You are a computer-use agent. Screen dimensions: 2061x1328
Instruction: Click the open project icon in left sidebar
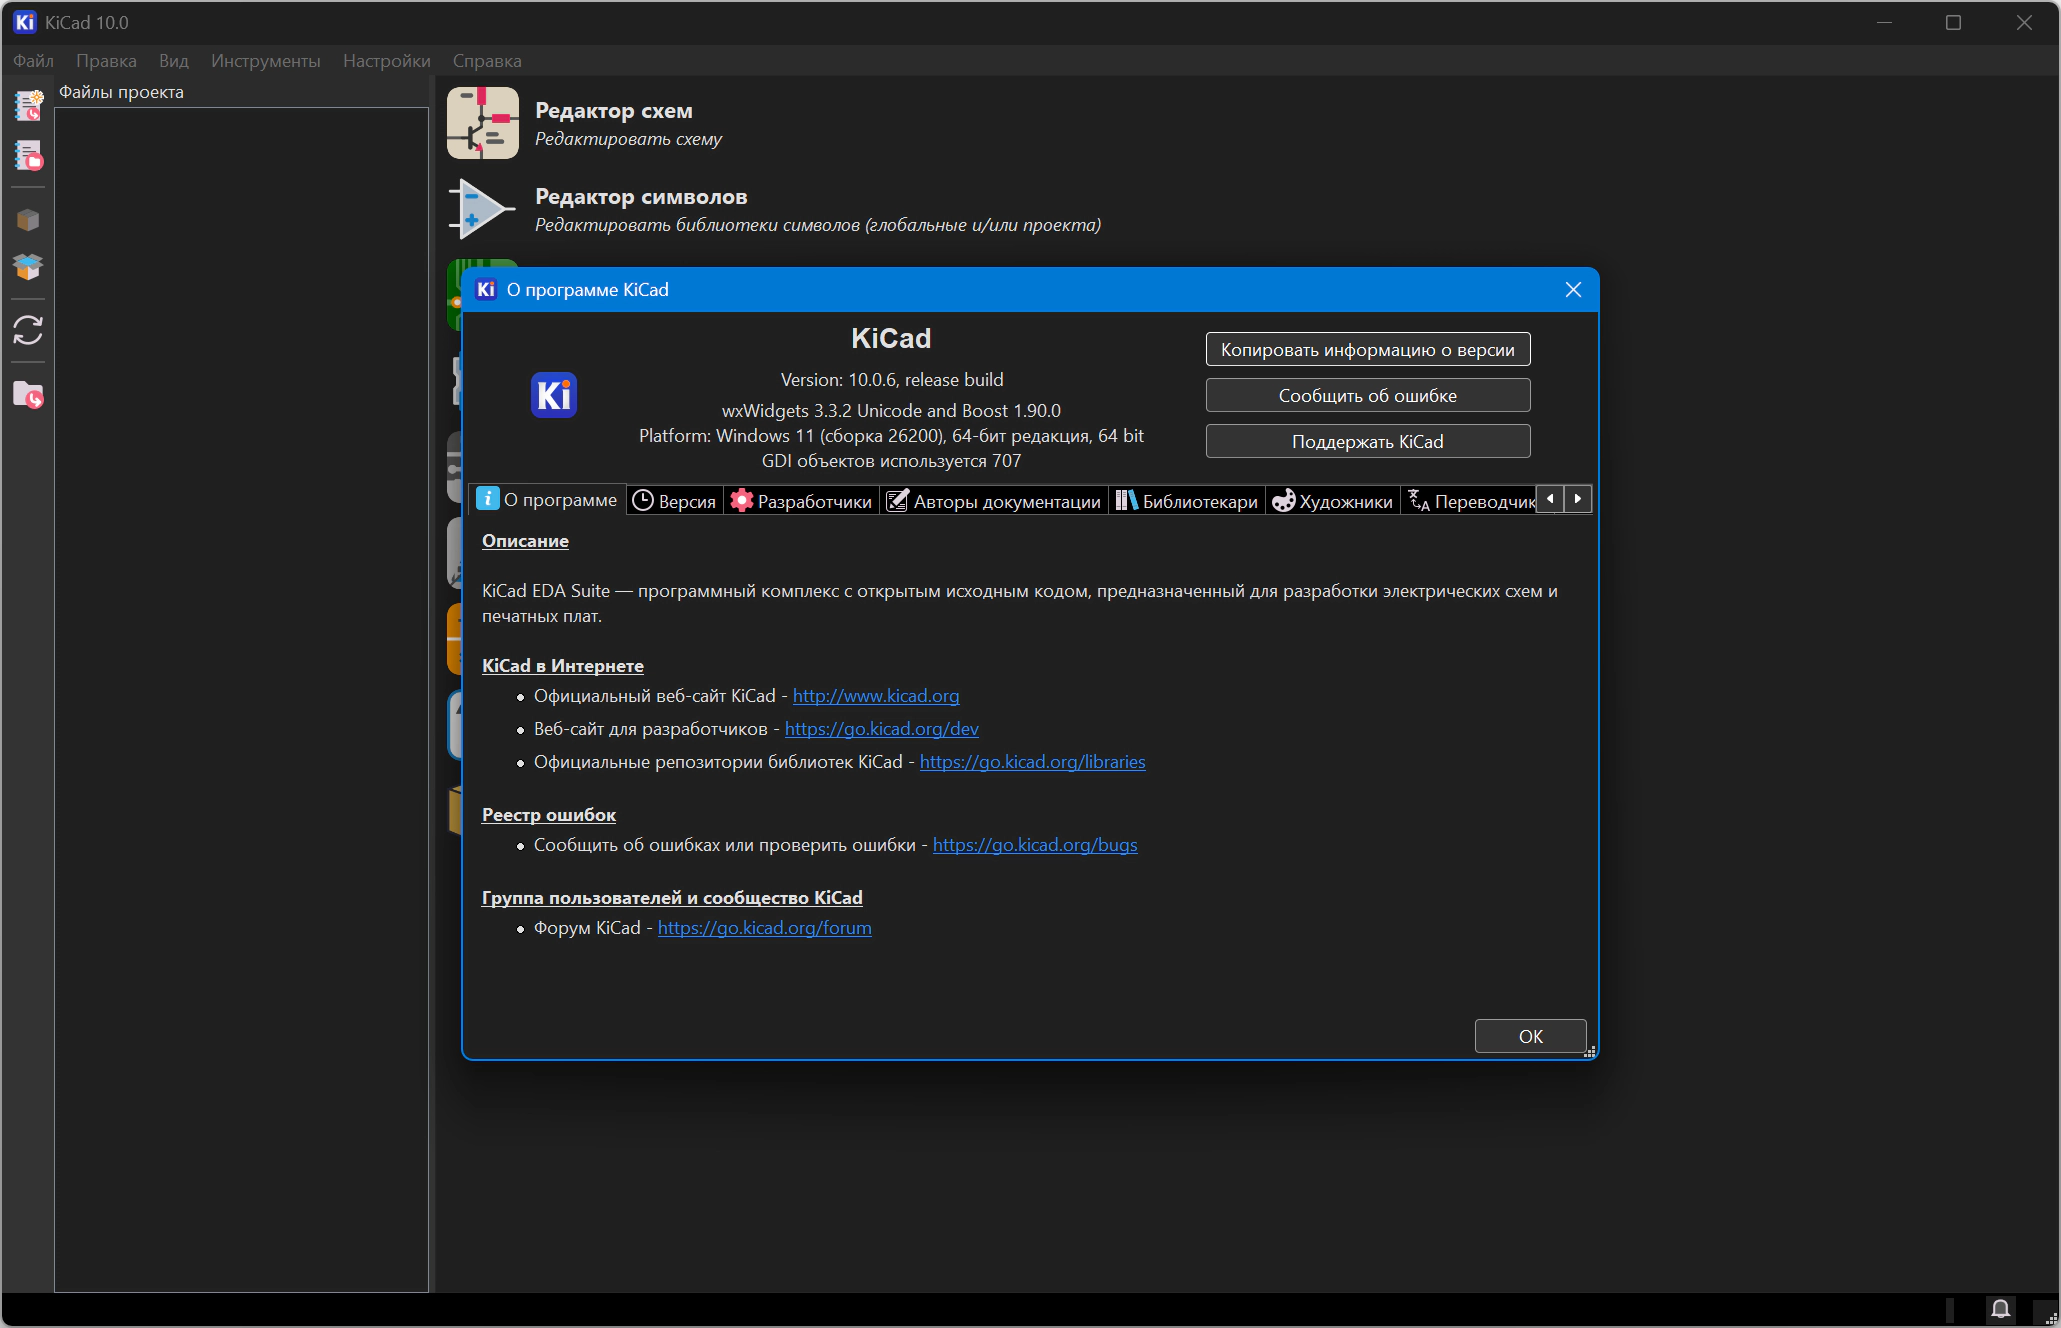tap(28, 155)
